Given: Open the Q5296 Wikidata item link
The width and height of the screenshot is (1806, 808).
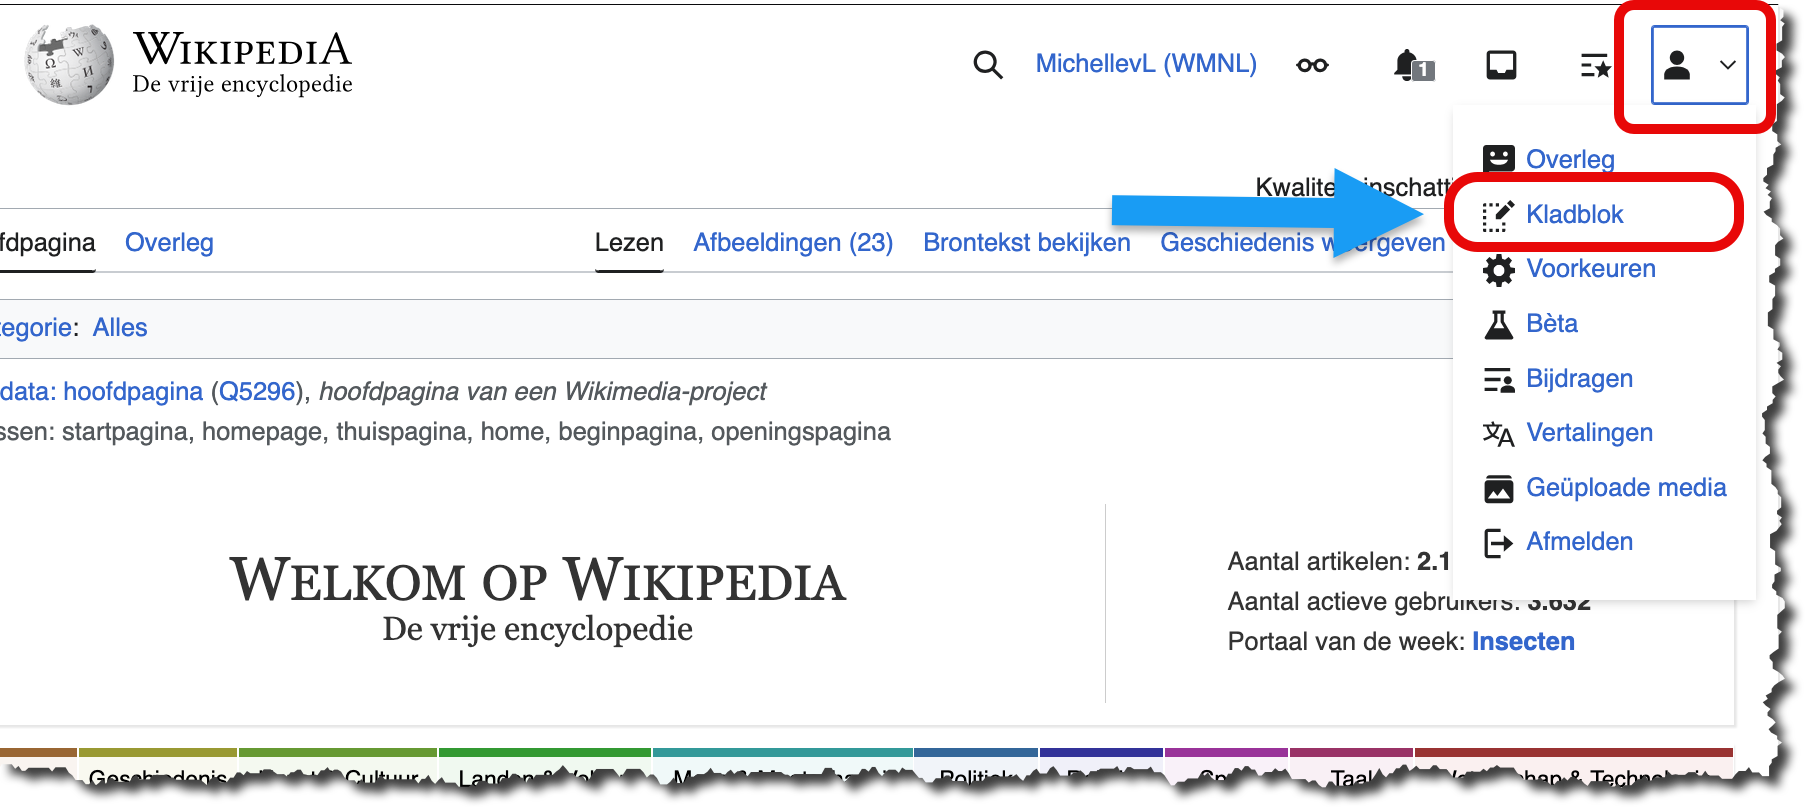Looking at the screenshot, I should (x=257, y=391).
